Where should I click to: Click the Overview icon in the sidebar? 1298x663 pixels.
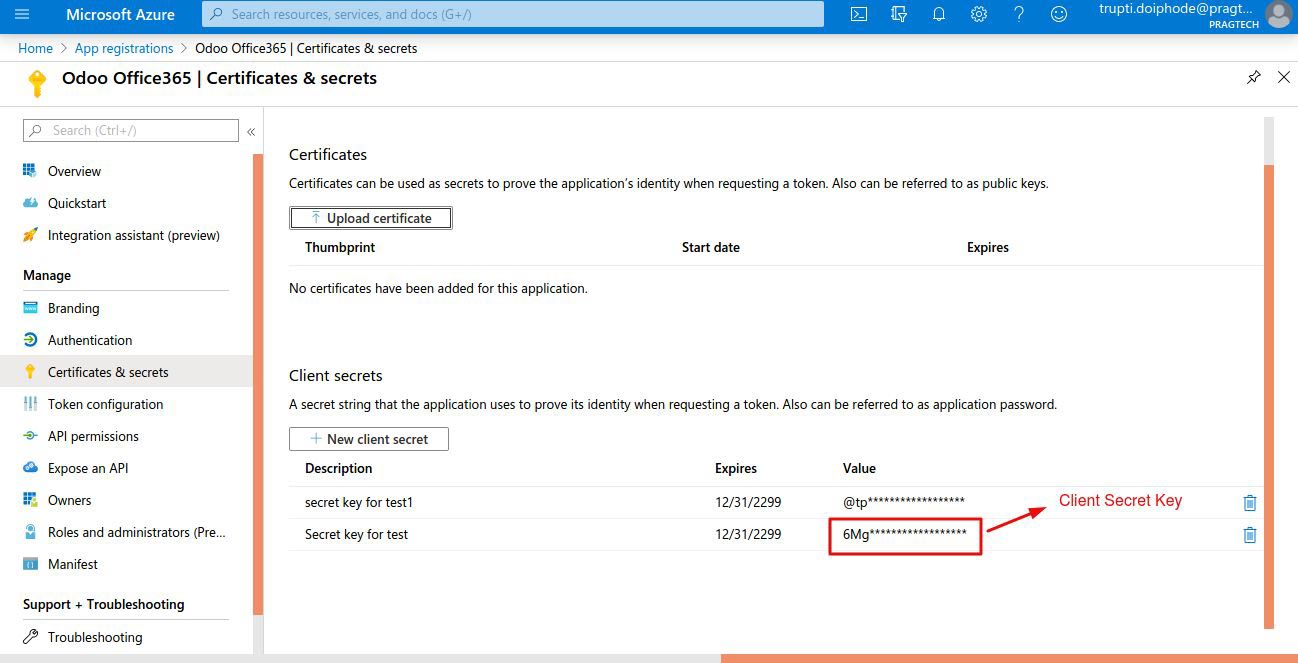coord(30,171)
